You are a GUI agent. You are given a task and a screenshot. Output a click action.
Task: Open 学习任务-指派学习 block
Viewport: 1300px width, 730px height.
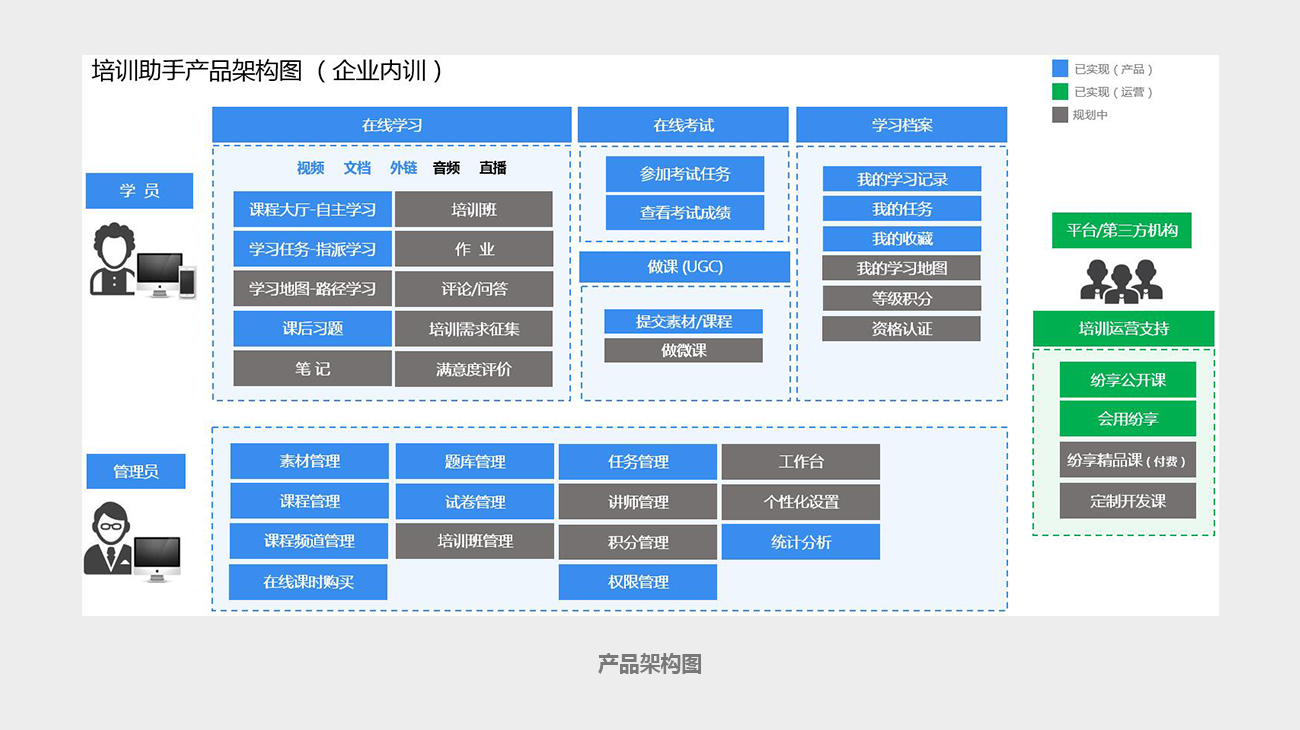tap(313, 249)
